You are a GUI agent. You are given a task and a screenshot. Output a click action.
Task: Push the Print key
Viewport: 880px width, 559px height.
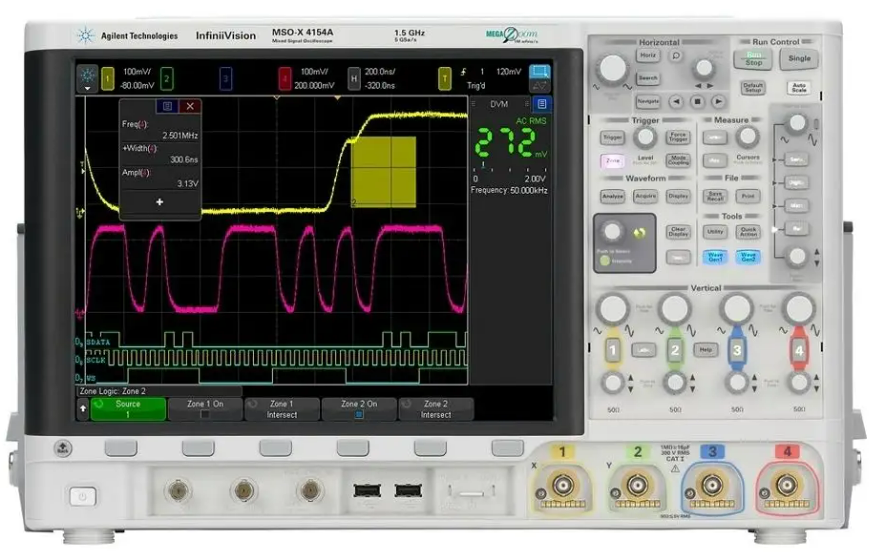(x=748, y=196)
